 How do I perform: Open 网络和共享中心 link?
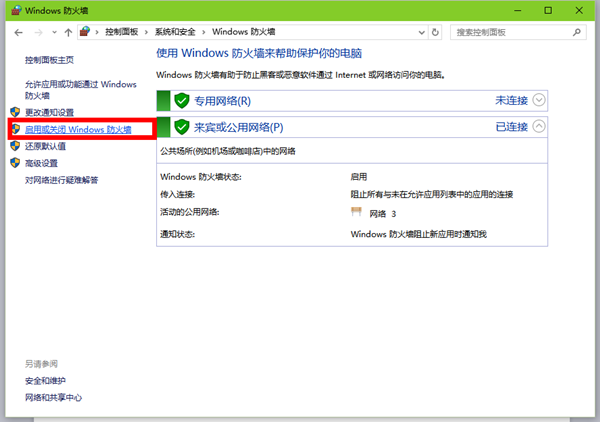(x=54, y=398)
